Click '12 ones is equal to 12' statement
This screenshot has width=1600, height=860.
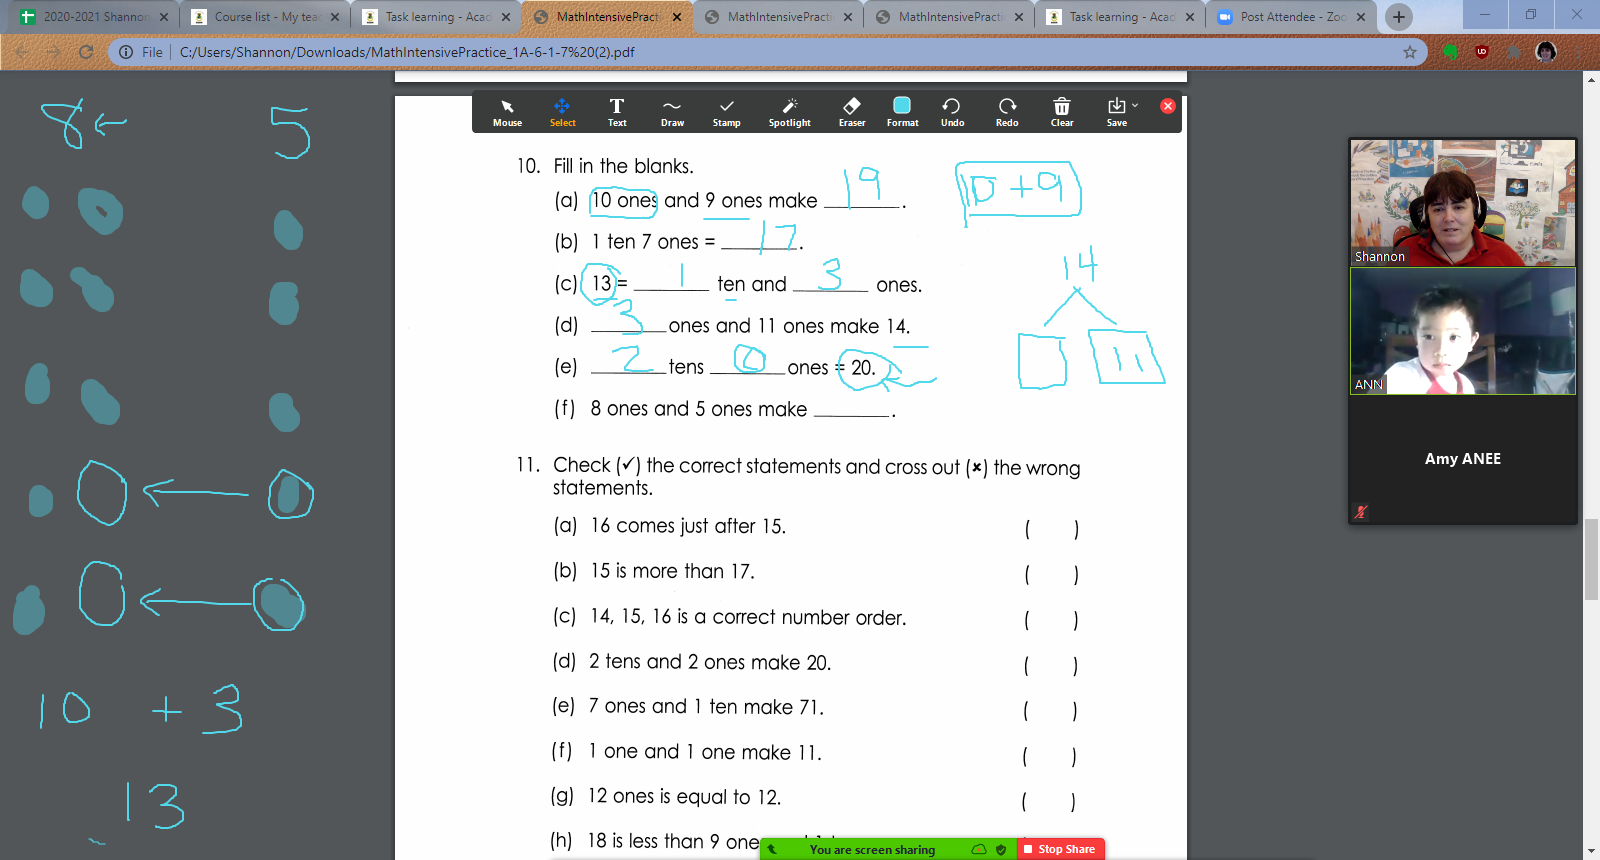pos(685,797)
